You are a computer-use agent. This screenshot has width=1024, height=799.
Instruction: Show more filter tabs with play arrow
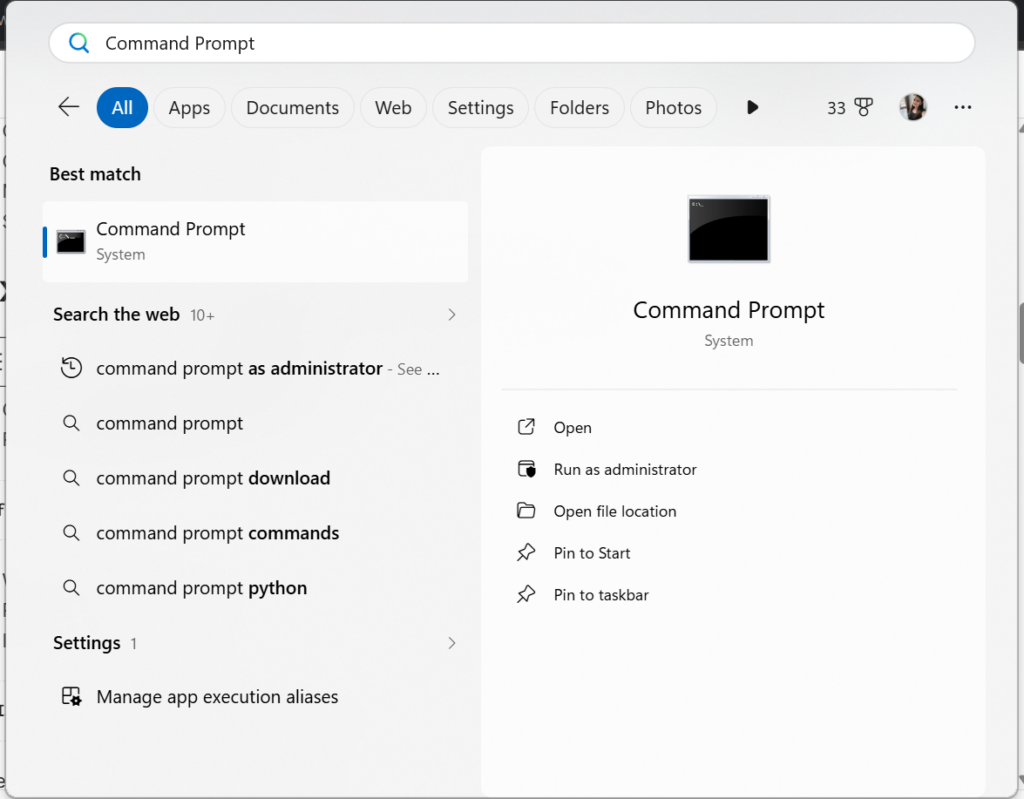point(752,107)
